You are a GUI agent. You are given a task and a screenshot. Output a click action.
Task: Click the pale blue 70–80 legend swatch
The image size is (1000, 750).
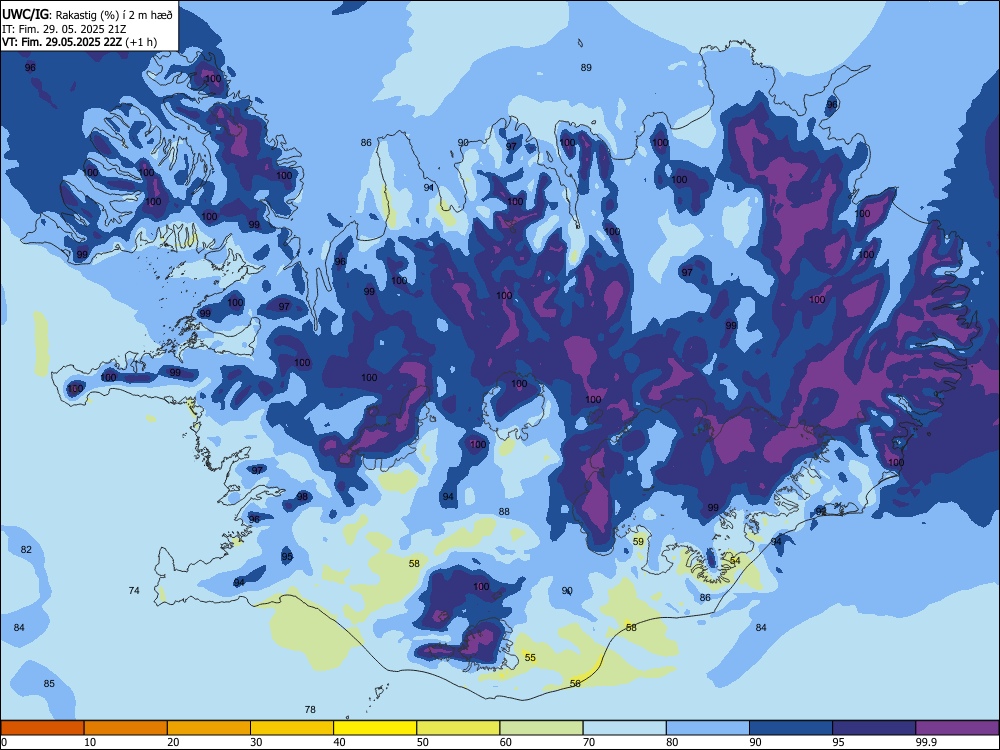[x=624, y=728]
